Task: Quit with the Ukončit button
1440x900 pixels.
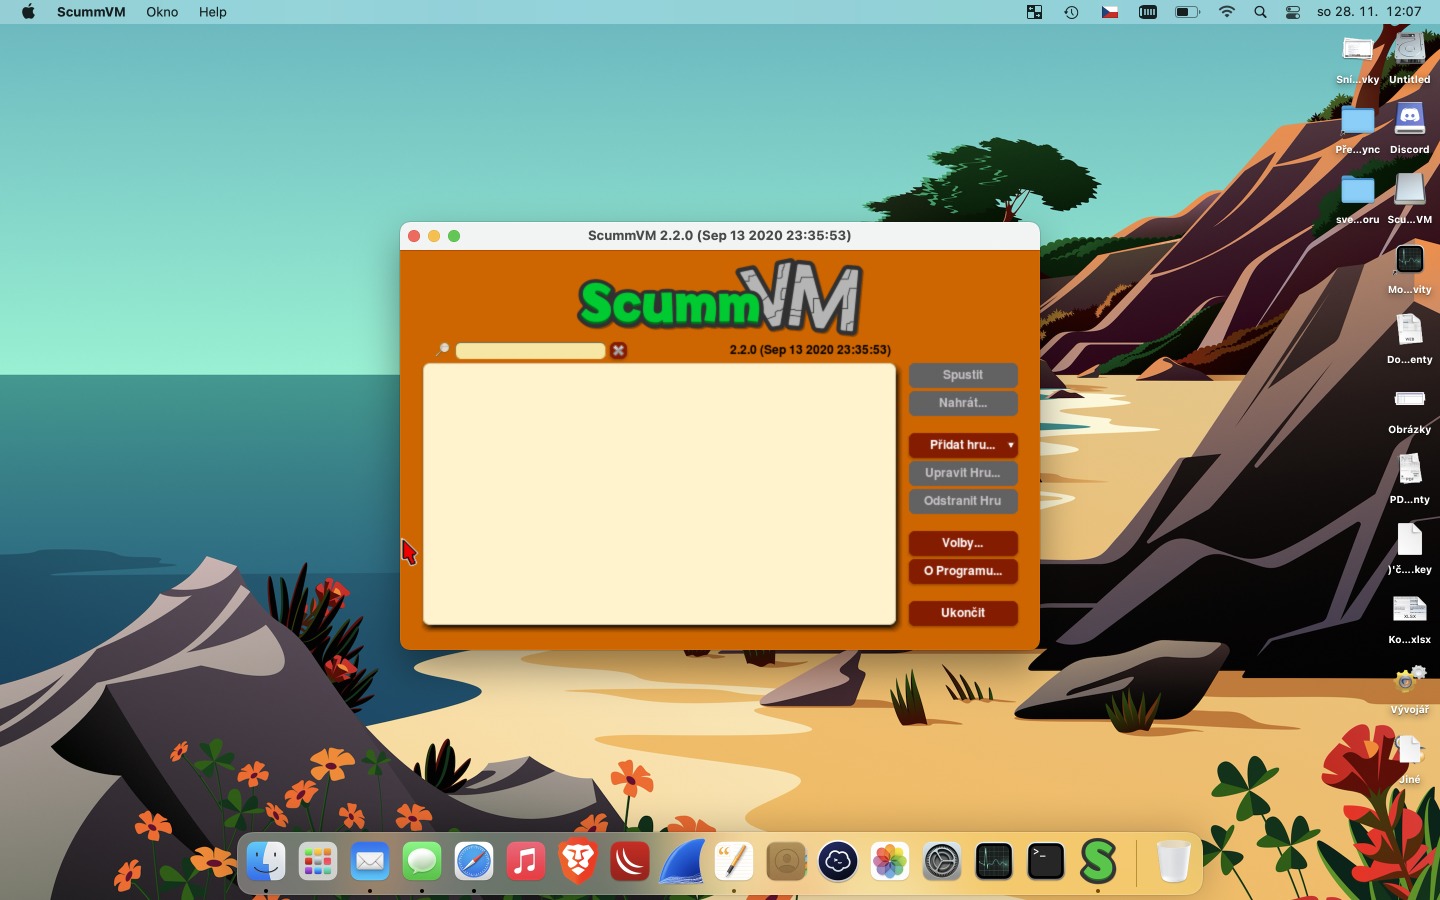Action: [x=963, y=613]
